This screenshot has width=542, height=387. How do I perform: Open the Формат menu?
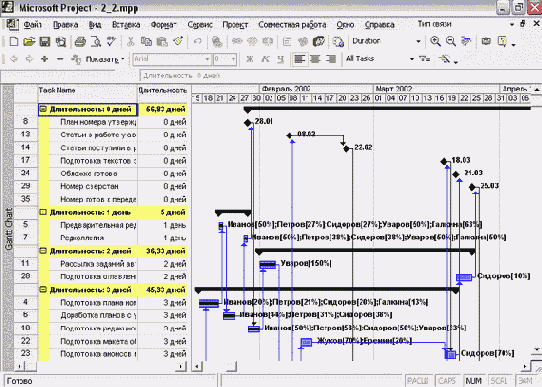[x=163, y=25]
